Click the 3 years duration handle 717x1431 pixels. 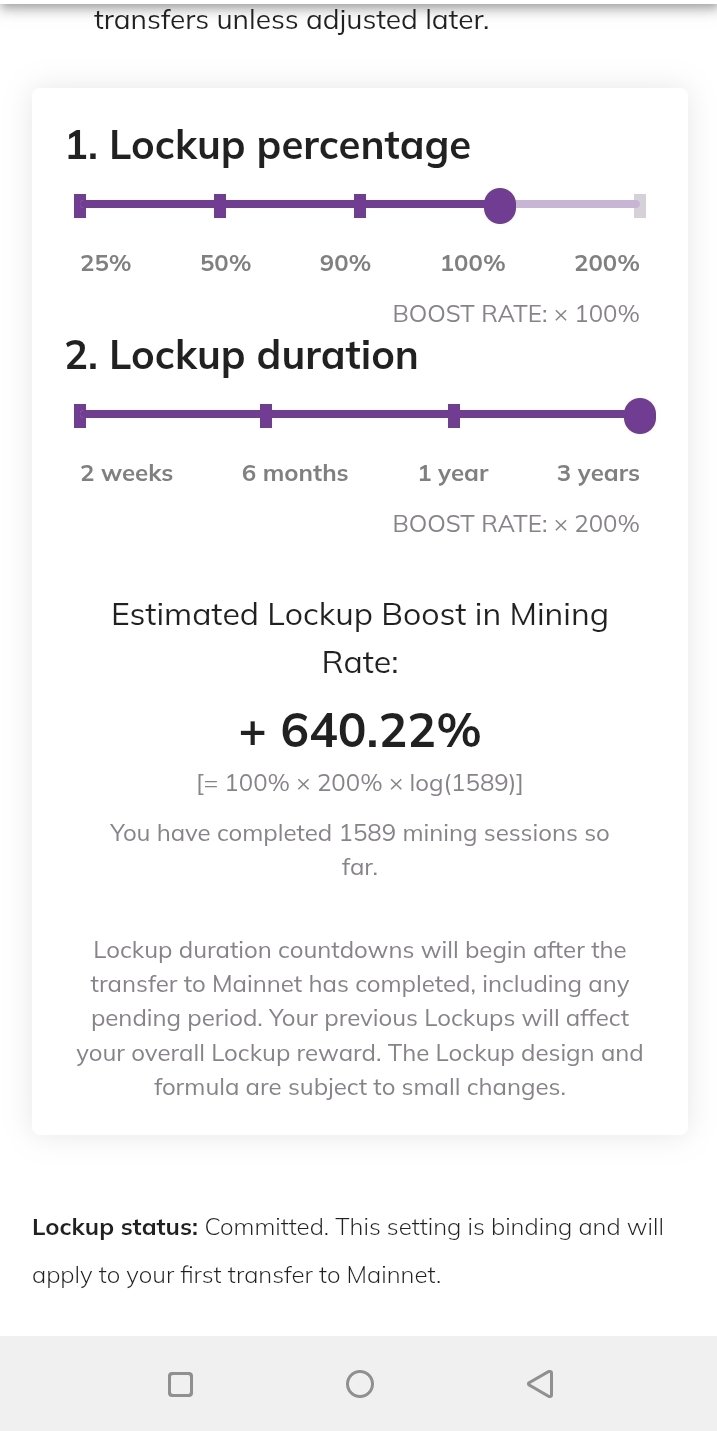(x=639, y=416)
